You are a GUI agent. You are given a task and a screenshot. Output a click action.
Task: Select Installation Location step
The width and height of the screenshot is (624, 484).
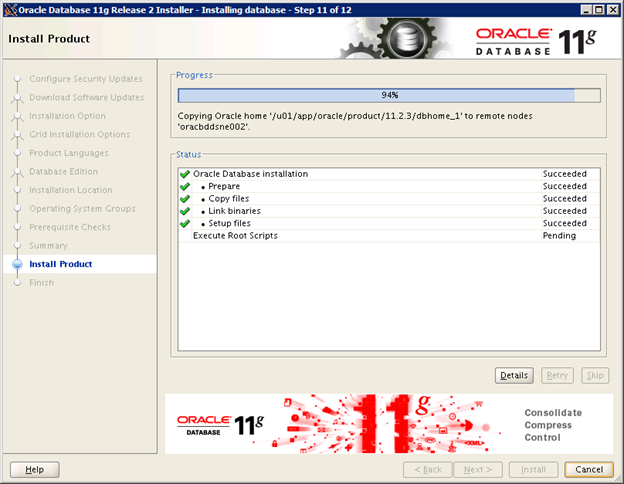click(71, 190)
